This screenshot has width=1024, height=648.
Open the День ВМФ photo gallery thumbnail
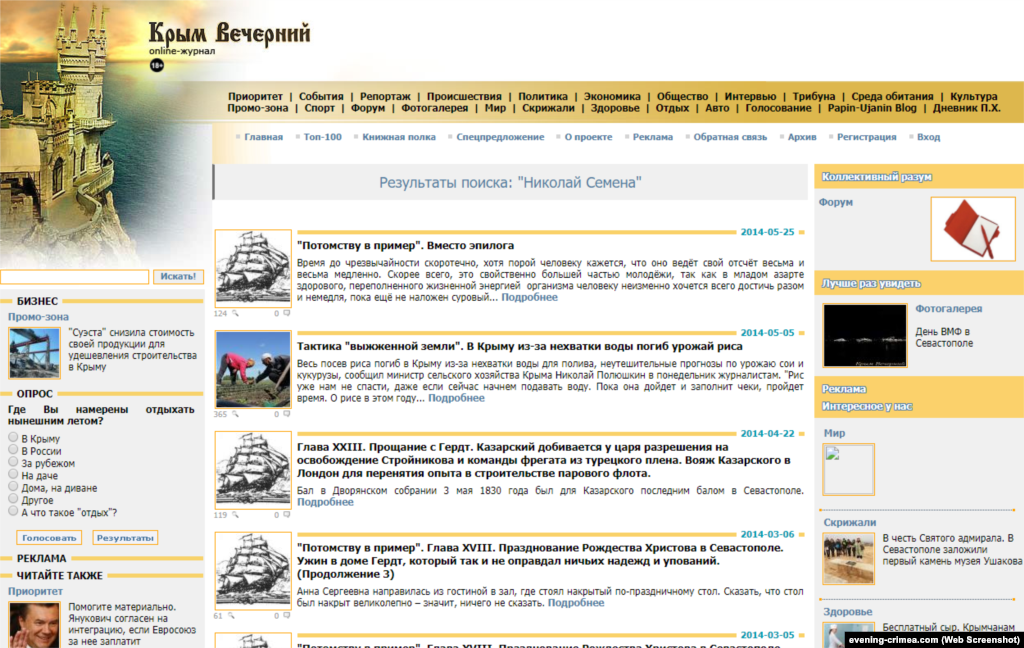pyautogui.click(x=864, y=335)
